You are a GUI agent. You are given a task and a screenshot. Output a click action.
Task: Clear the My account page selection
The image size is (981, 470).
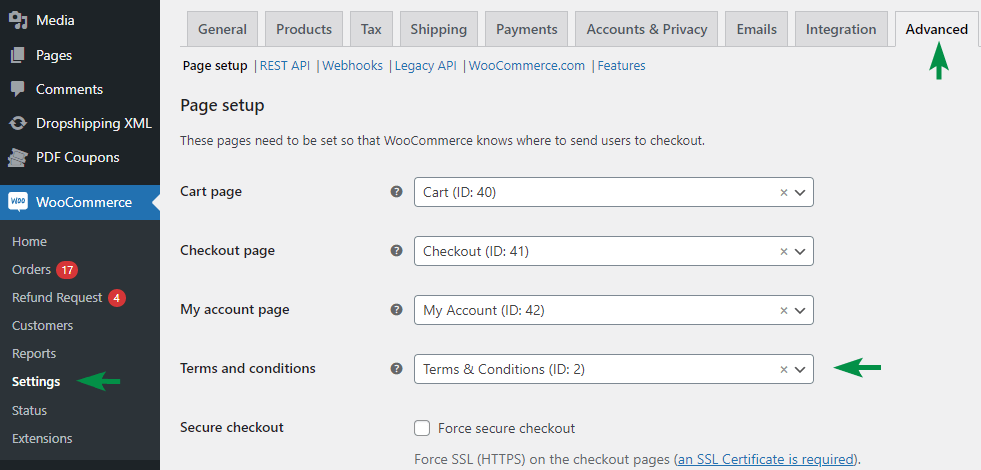pyautogui.click(x=783, y=310)
